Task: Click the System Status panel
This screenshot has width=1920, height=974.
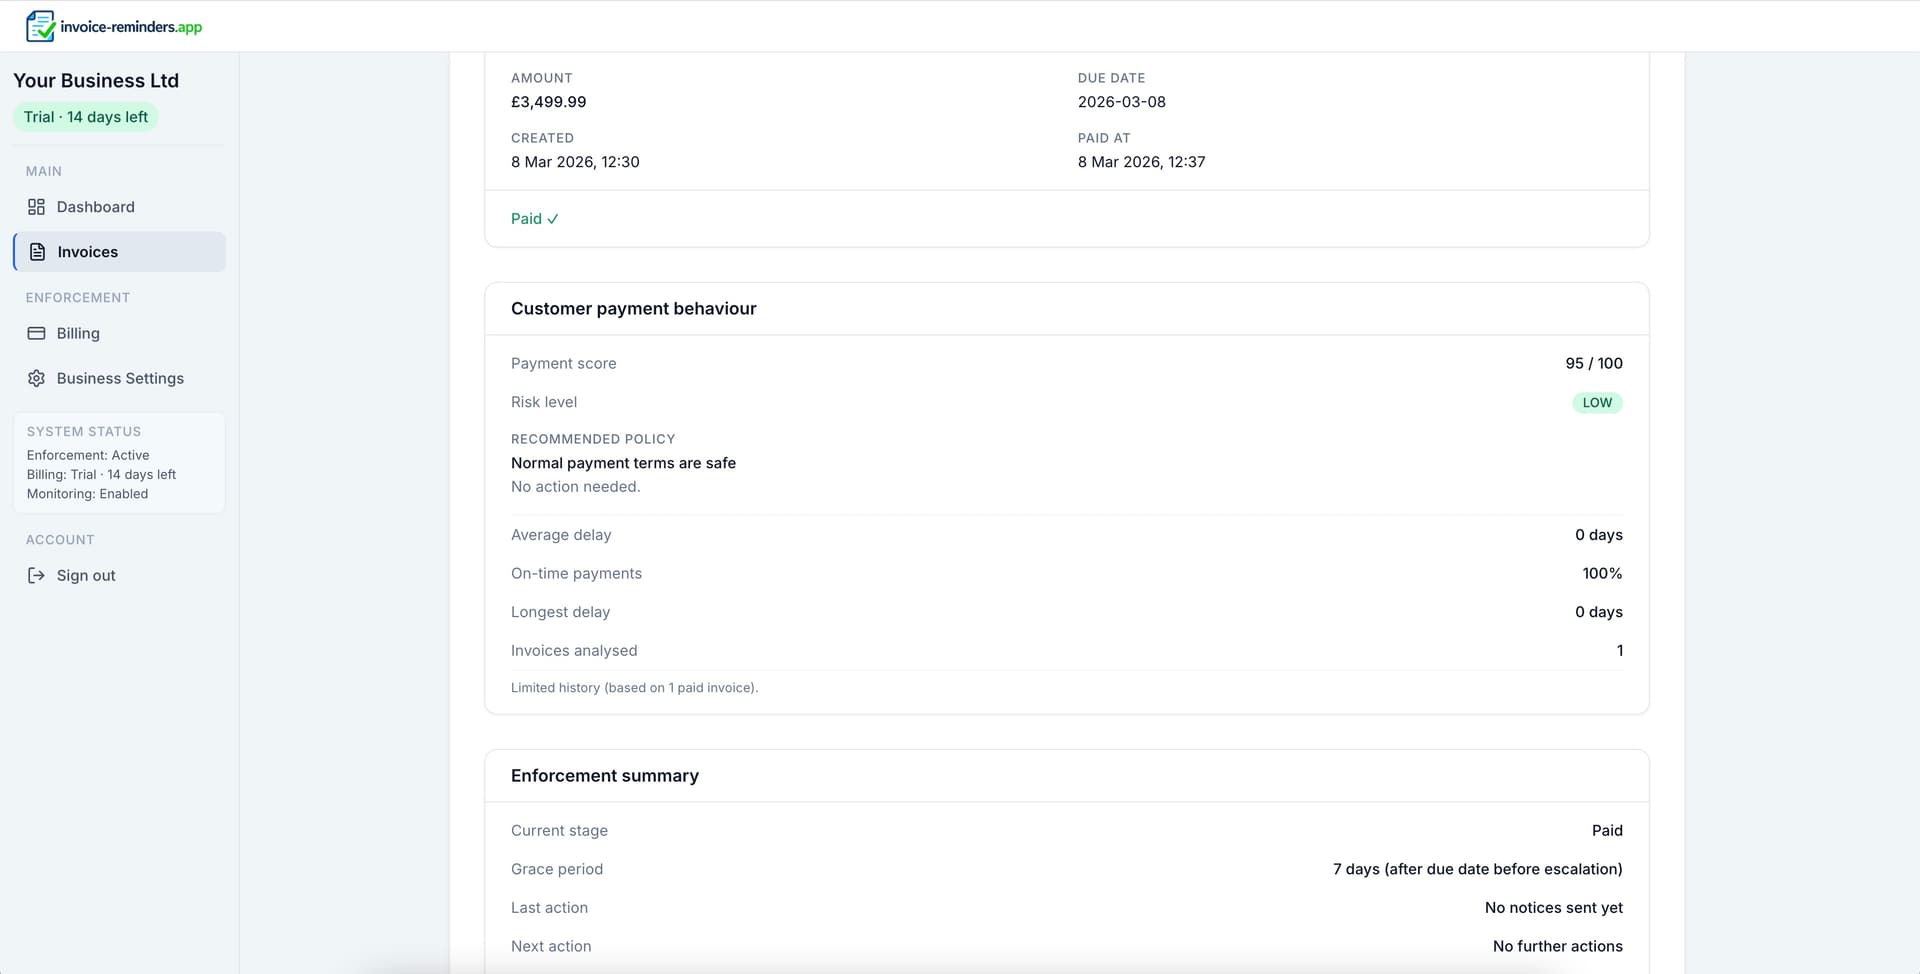Action: pos(118,462)
